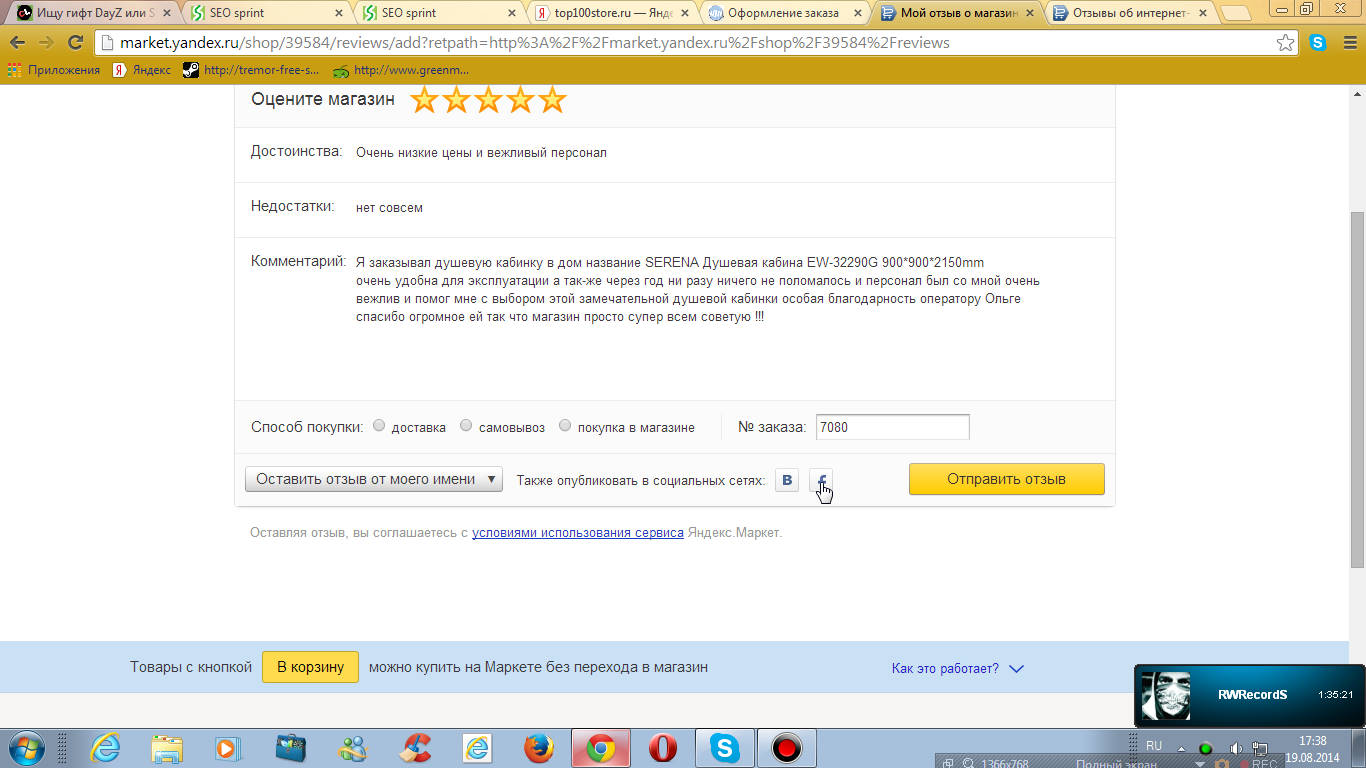Click page vertical scrollbar thumb

coord(1357,390)
